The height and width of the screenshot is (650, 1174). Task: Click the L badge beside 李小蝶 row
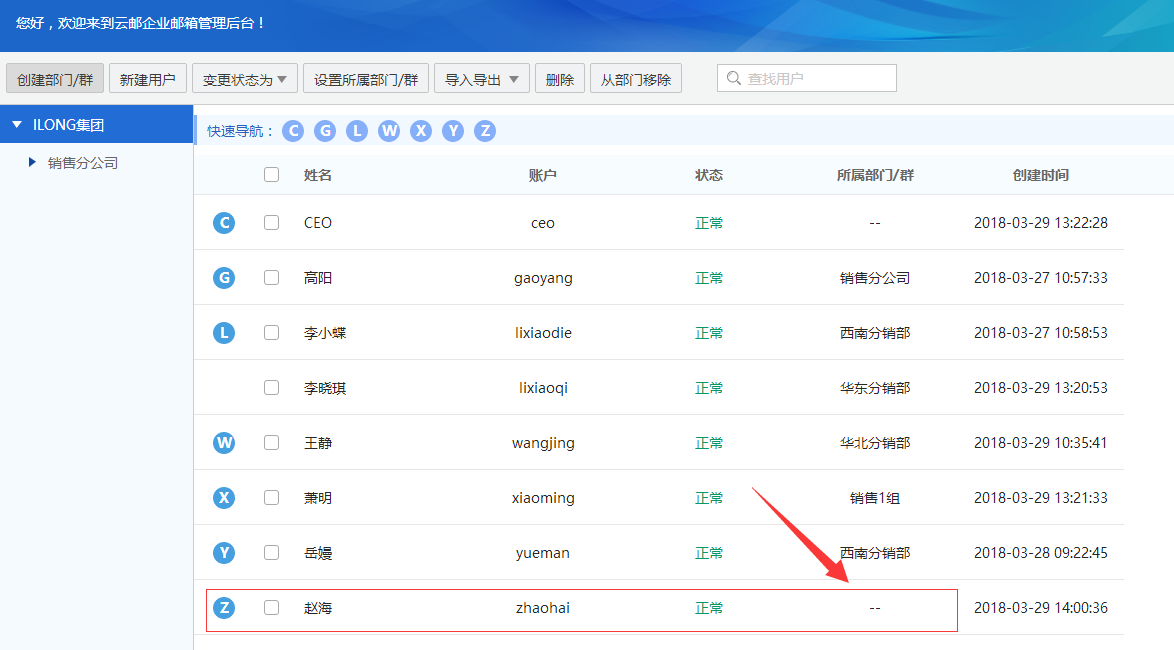point(224,332)
